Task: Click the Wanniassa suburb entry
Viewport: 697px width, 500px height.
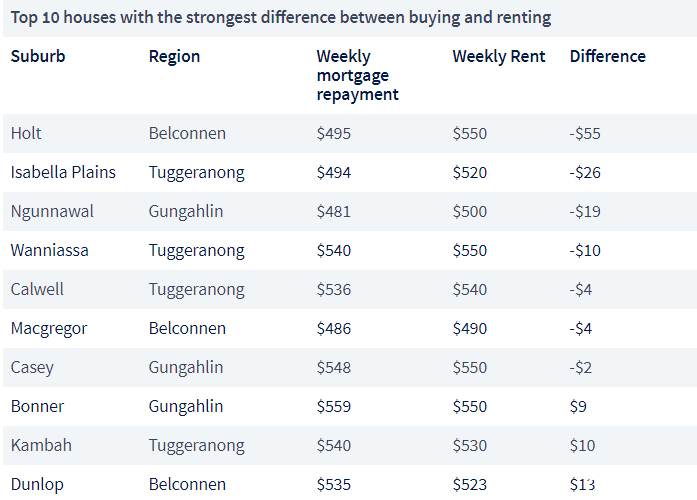Action: 49,250
